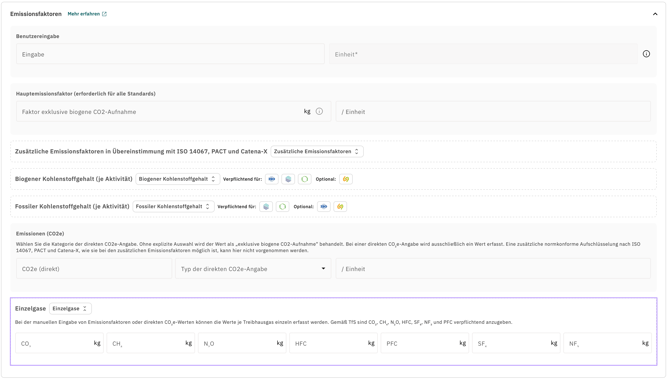670x381 pixels.
Task: Click the CH₄ single gas input
Action: pyautogui.click(x=151, y=343)
